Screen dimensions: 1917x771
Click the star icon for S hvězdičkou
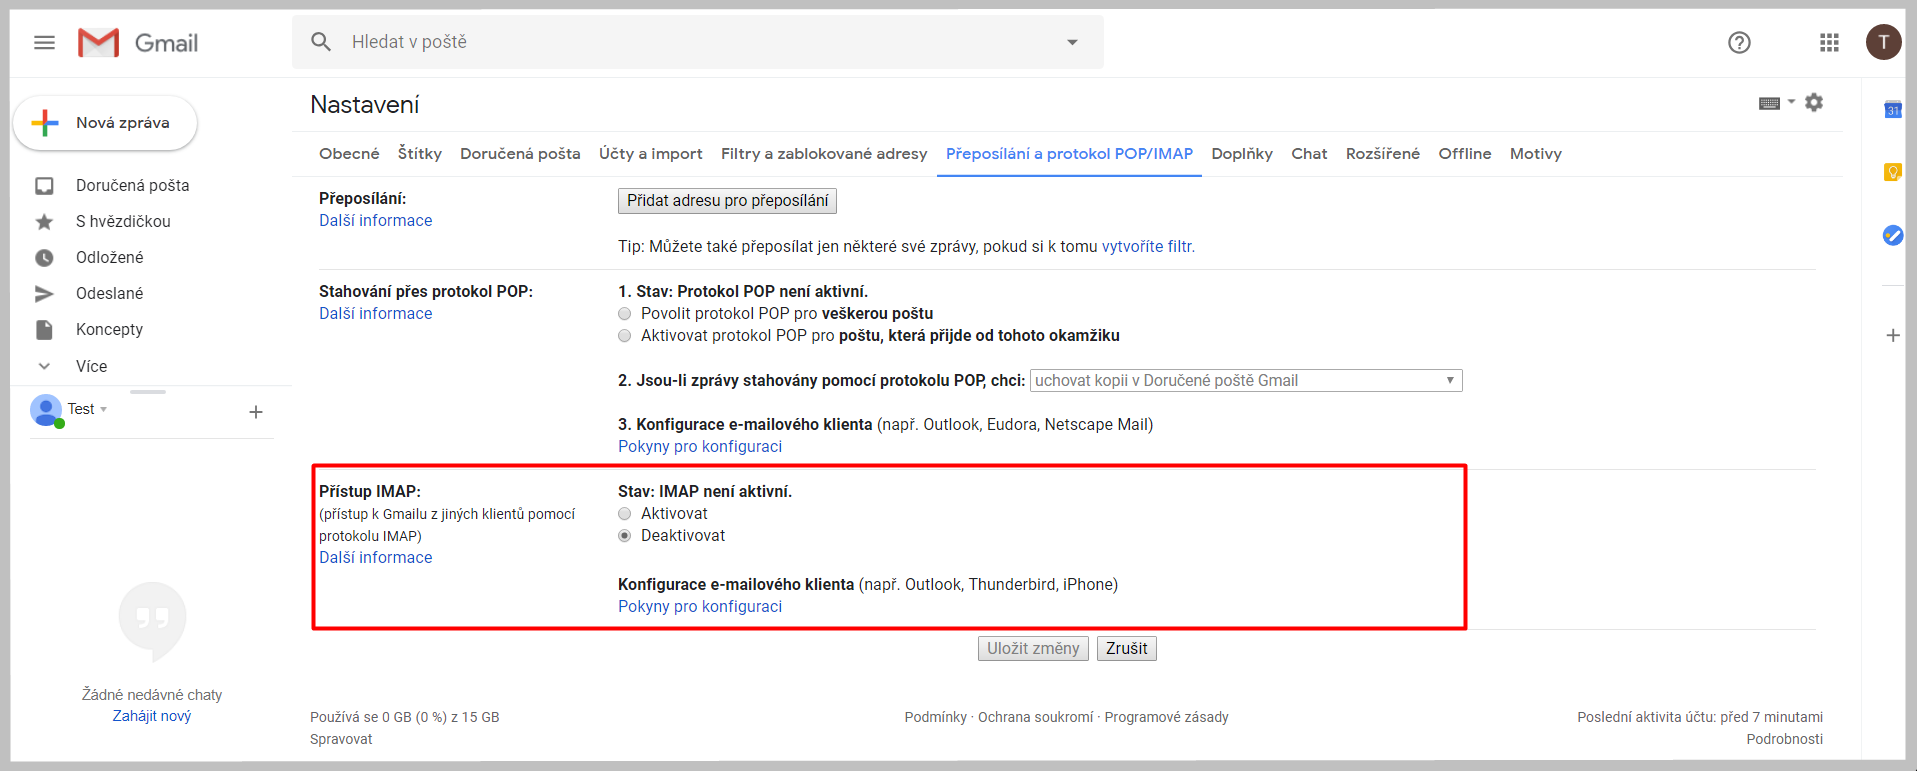coord(44,222)
